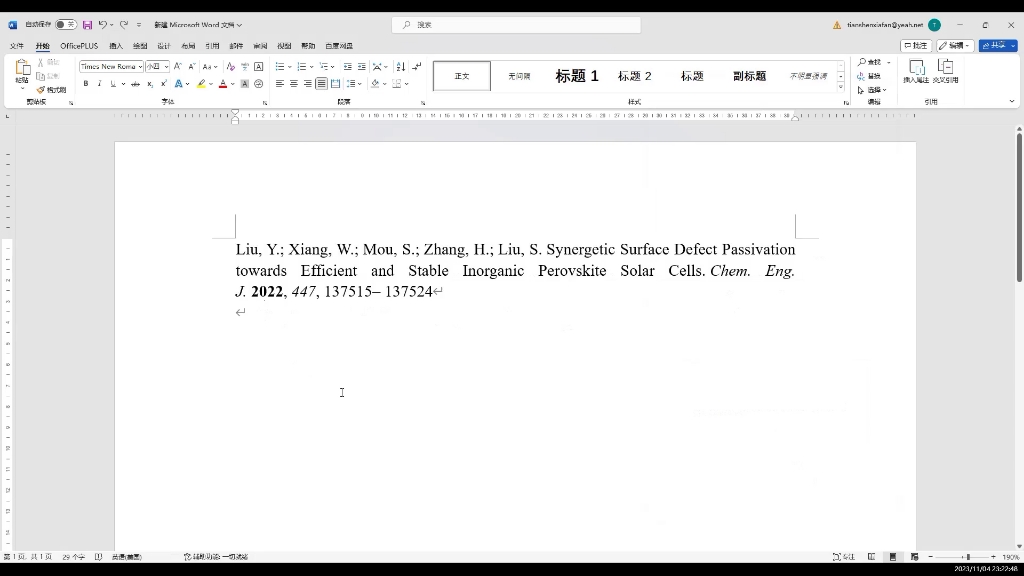Open the borders dropdown arrow

tap(406, 84)
